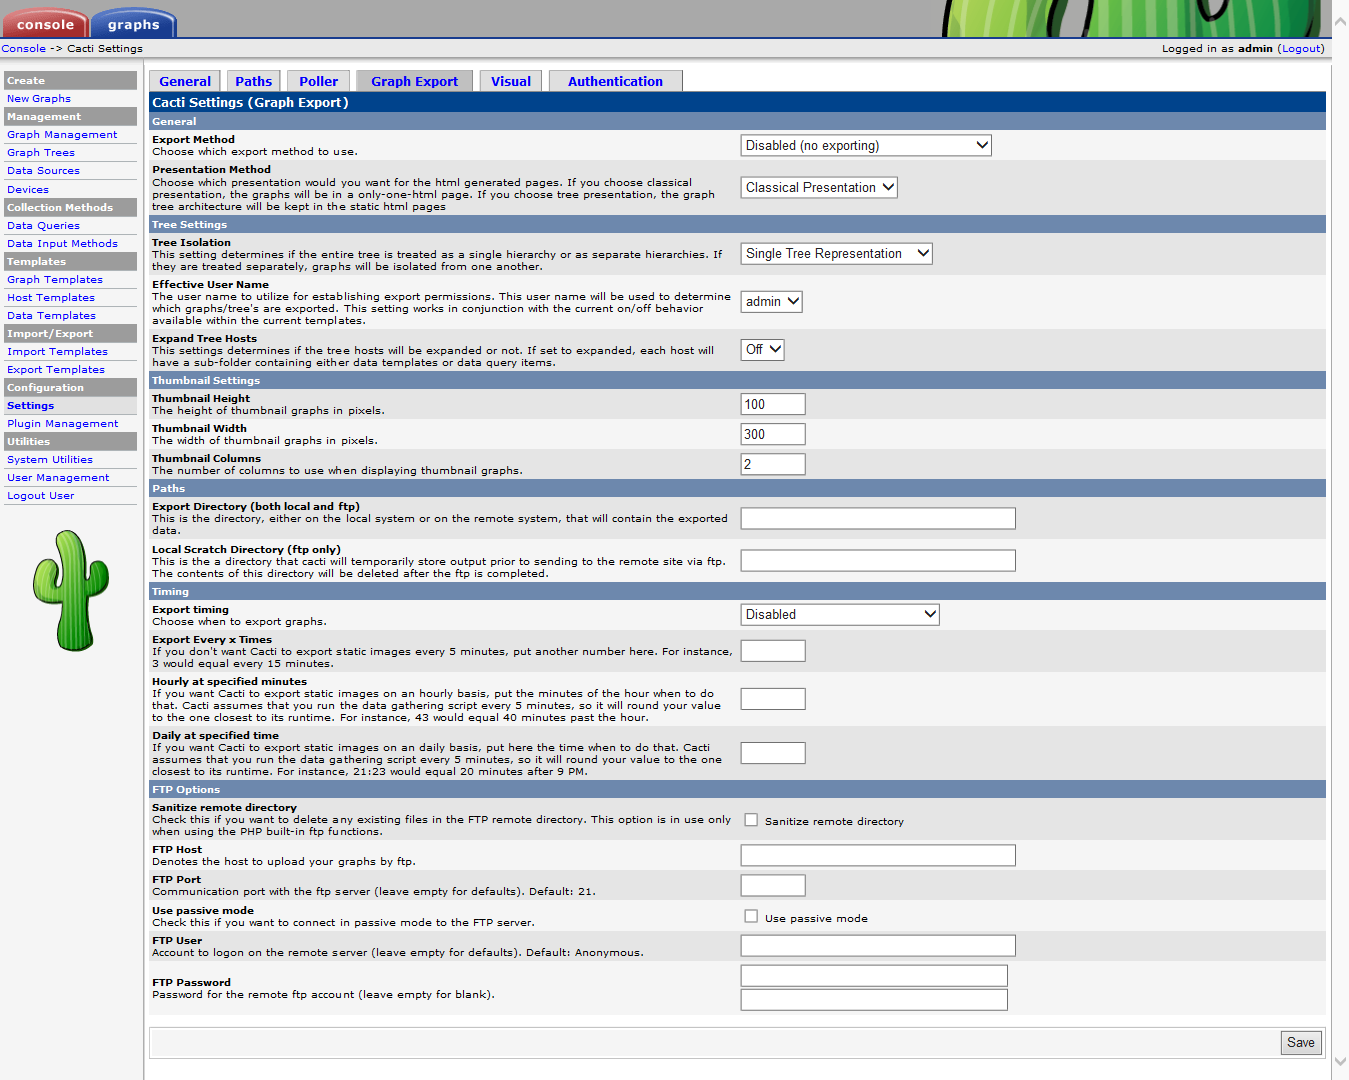Click the FTP Port input field
This screenshot has height=1080, width=1349.
pyautogui.click(x=773, y=885)
